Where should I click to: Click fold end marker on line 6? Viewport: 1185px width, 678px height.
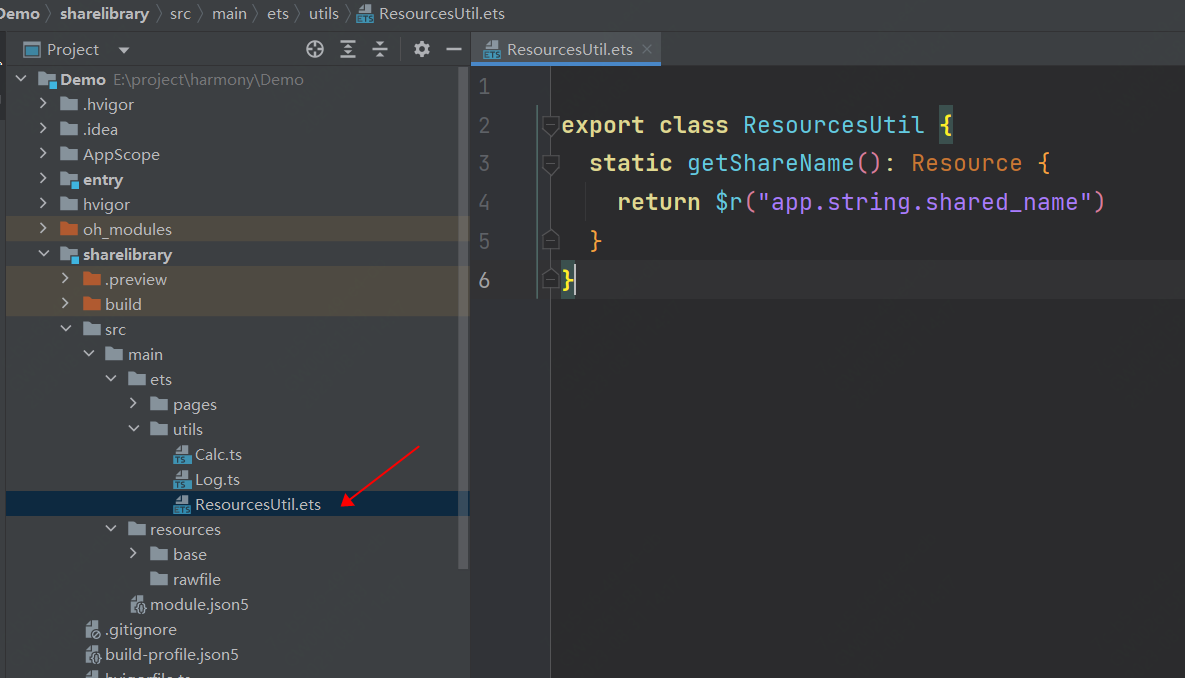(550, 279)
